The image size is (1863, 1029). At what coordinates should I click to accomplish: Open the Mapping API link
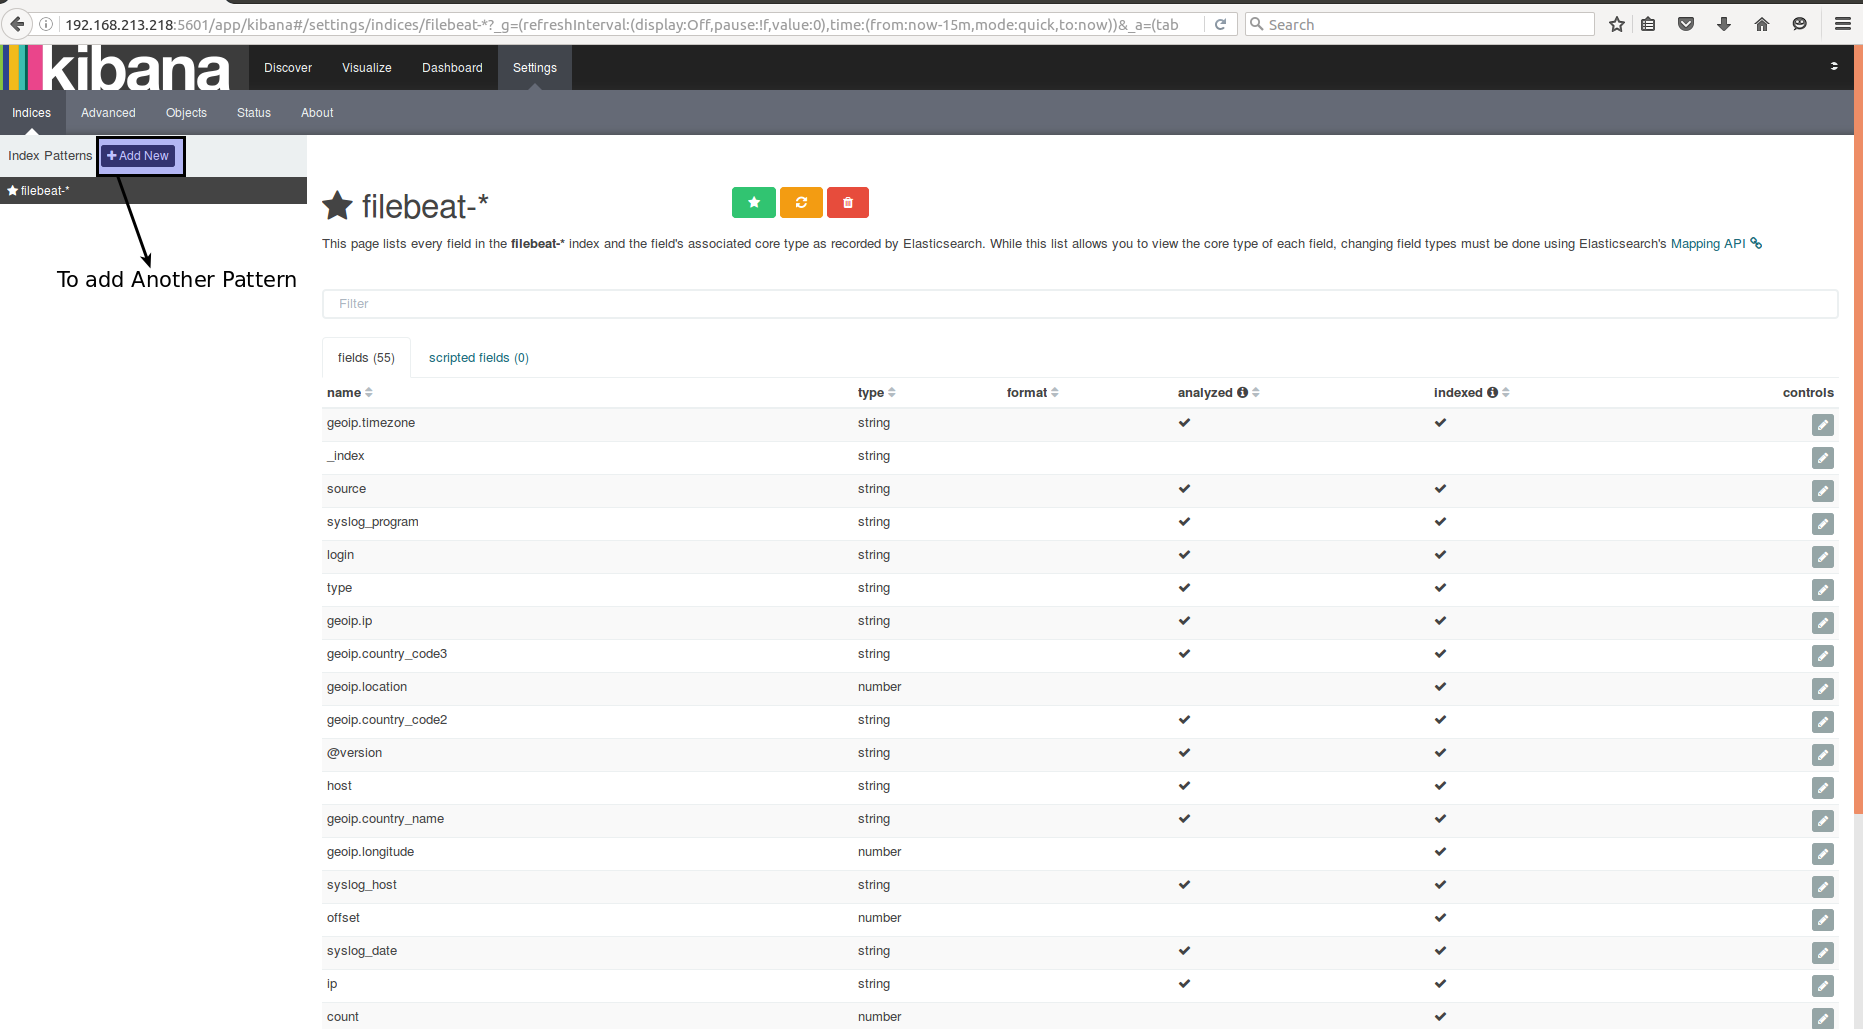1707,244
